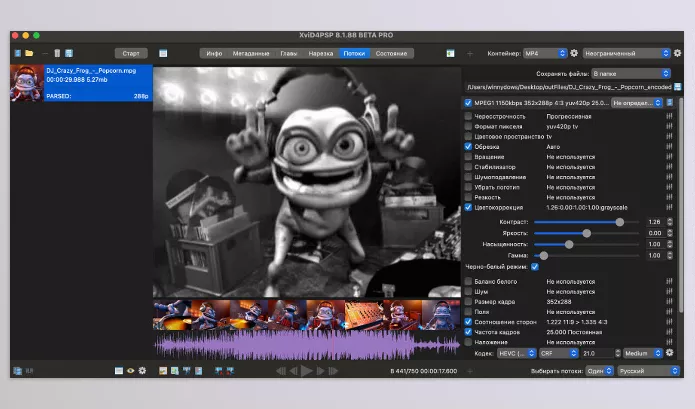Click the Контраст slider handle
The width and height of the screenshot is (695, 409).
[x=620, y=222]
